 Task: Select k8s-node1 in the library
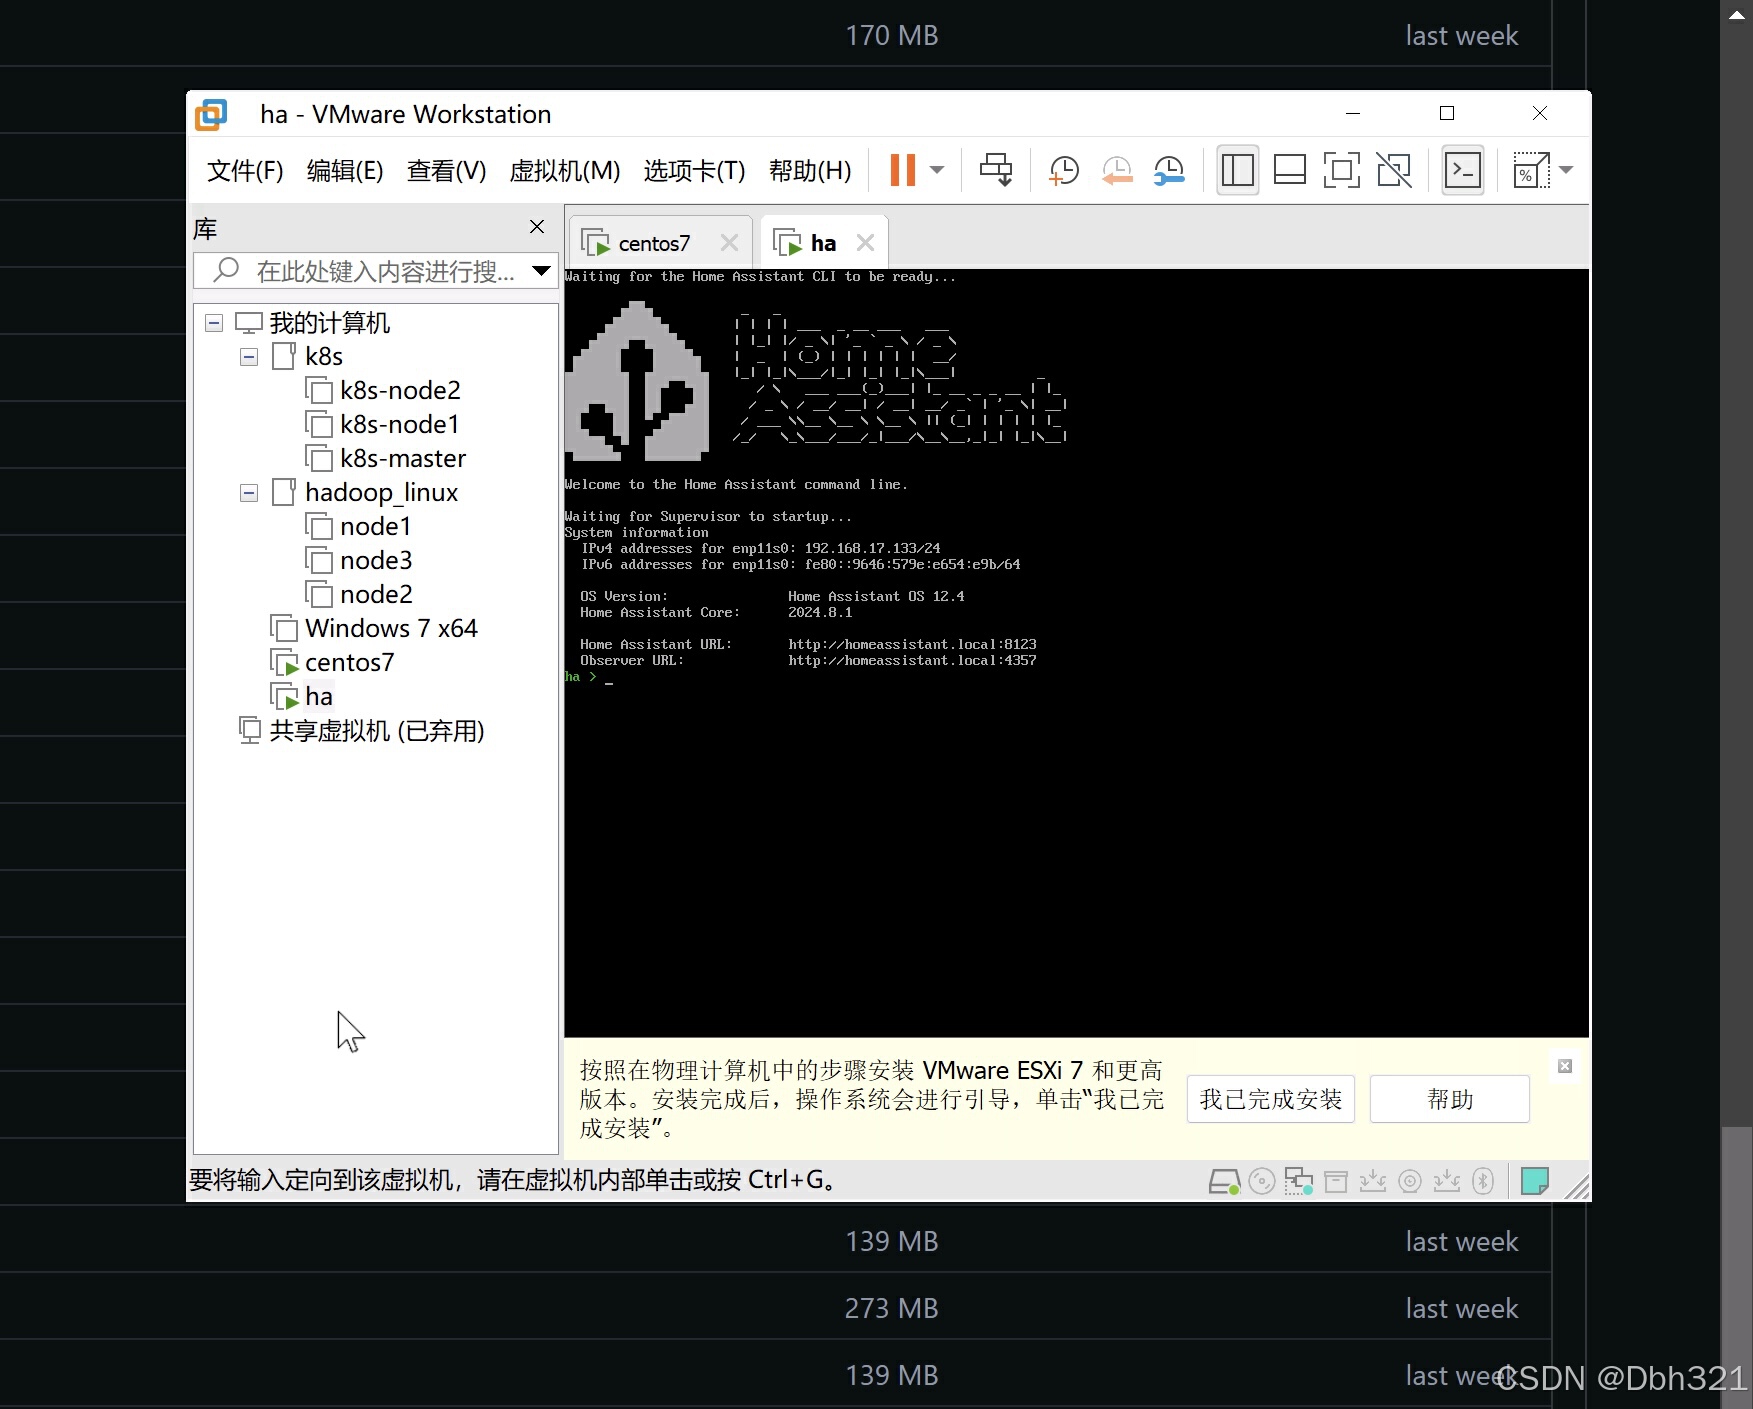click(399, 424)
